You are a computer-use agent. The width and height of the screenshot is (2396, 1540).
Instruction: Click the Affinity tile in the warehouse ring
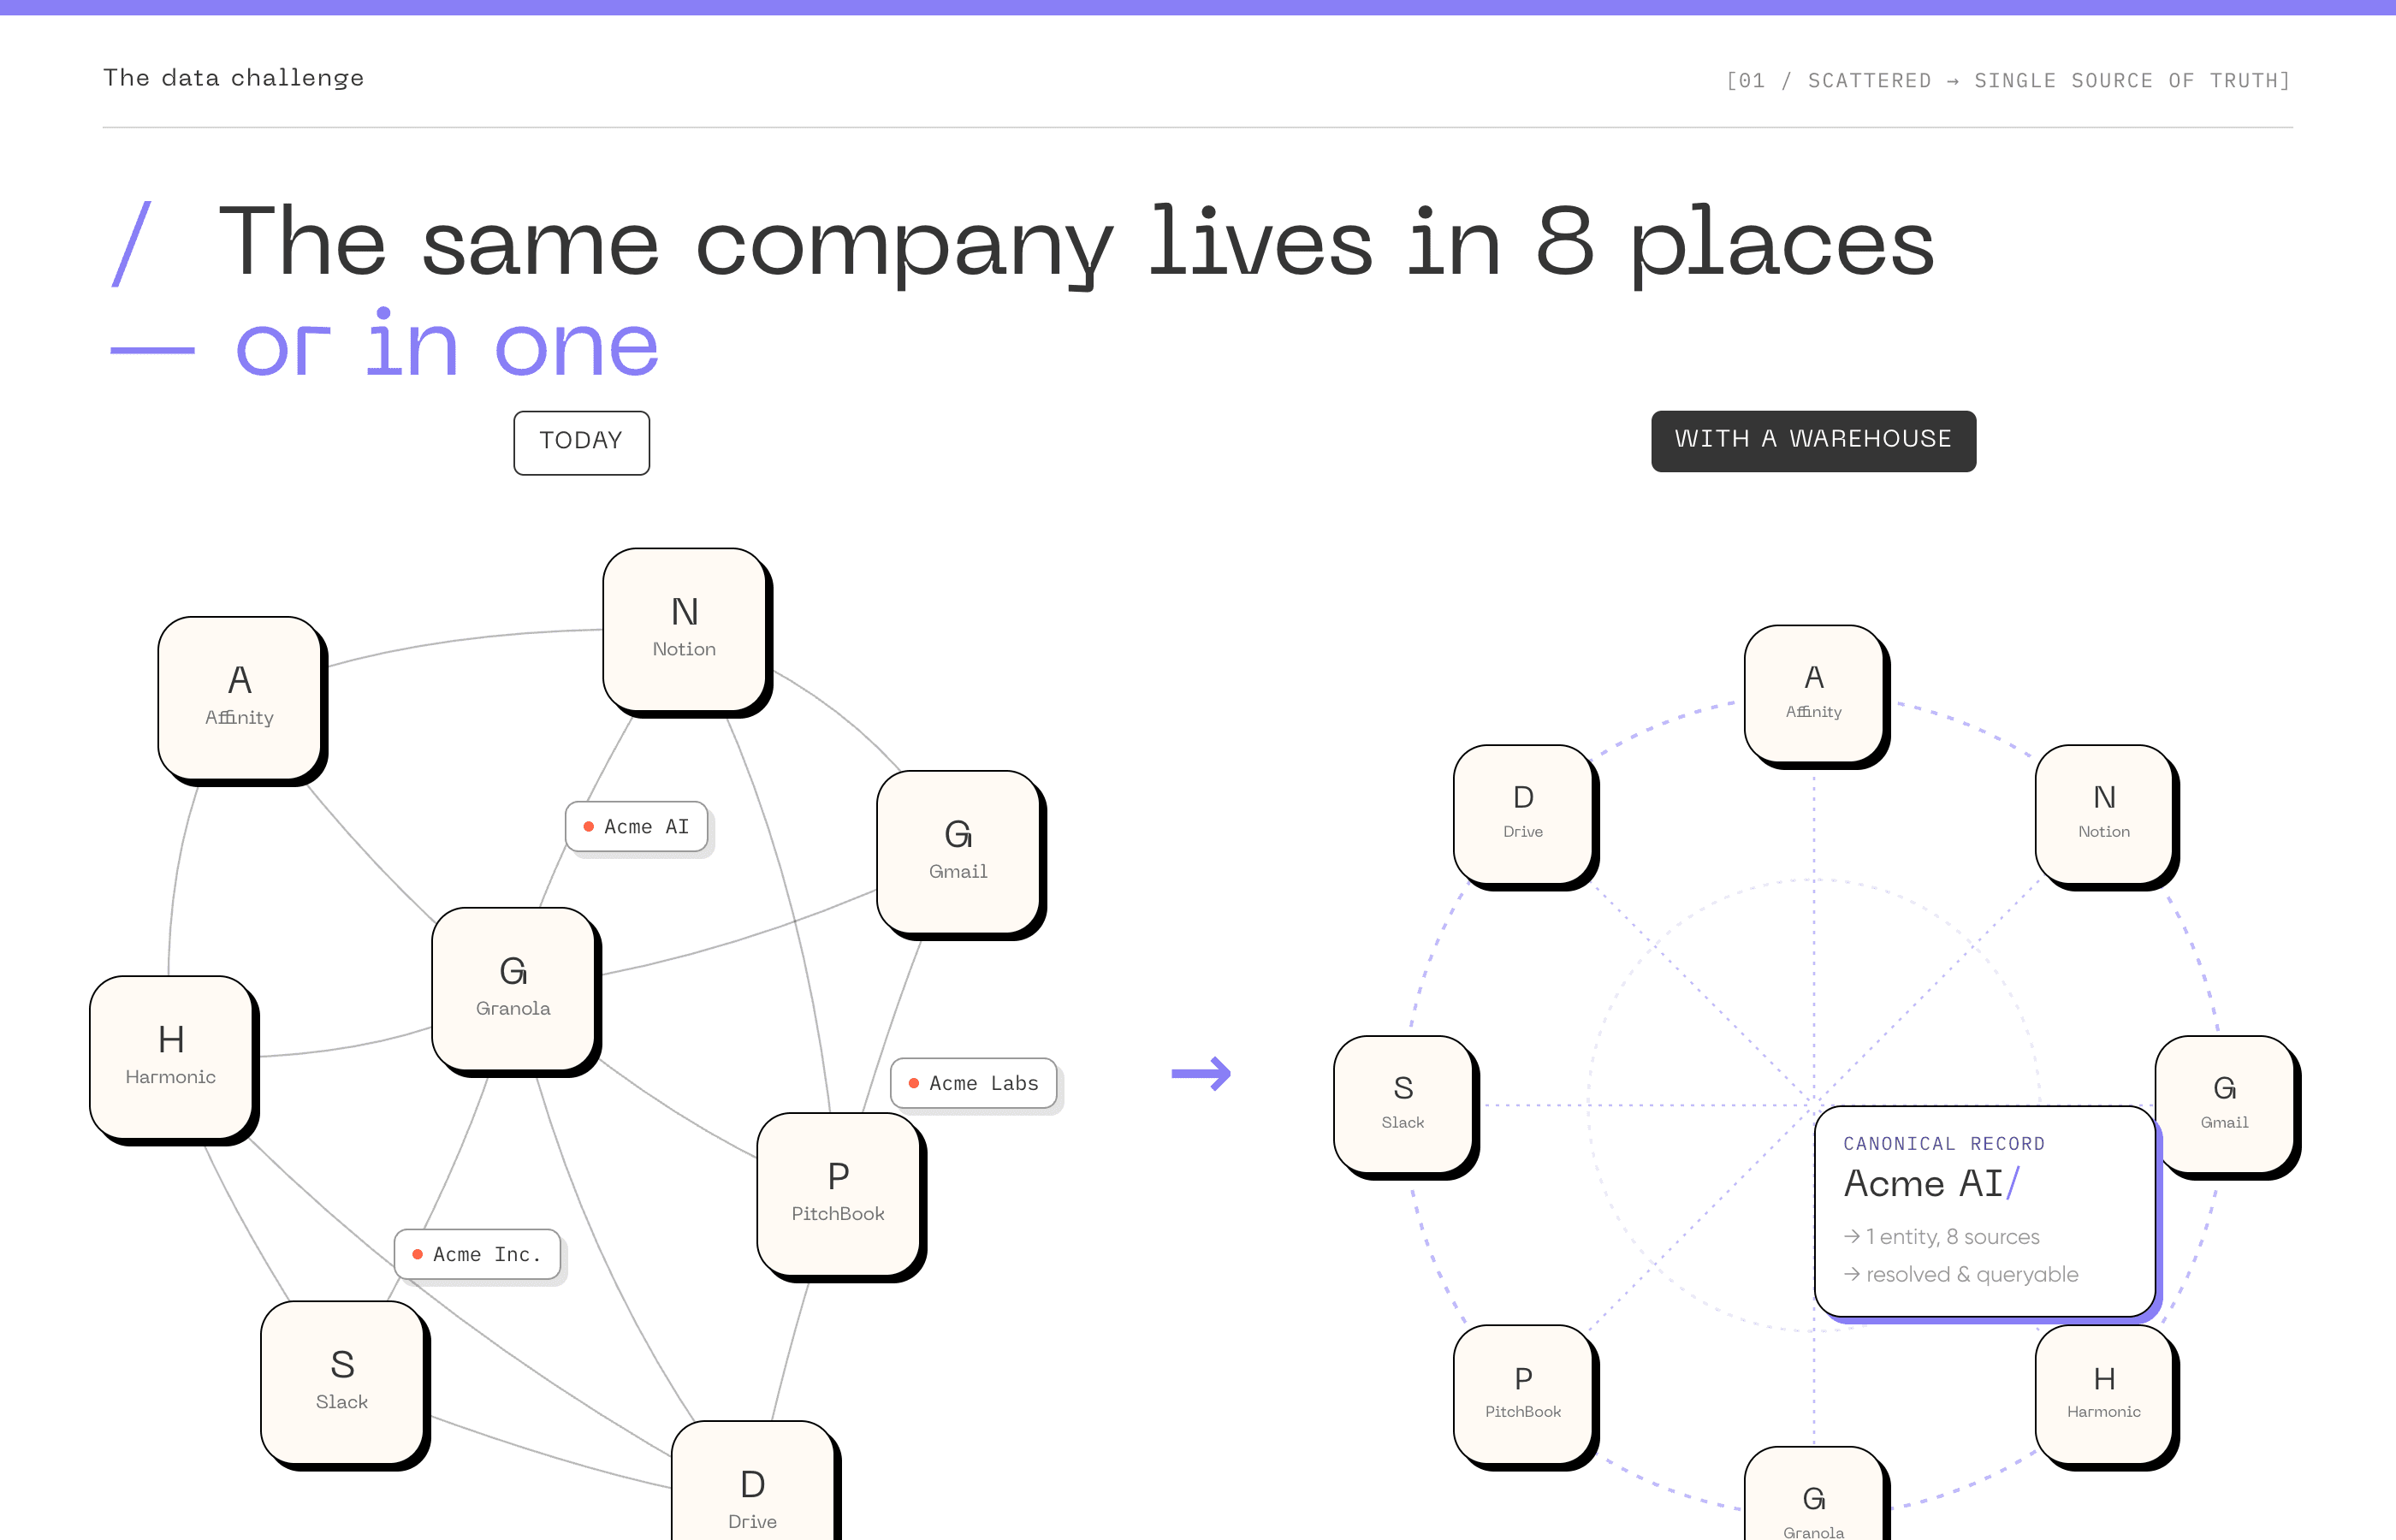click(x=1814, y=693)
